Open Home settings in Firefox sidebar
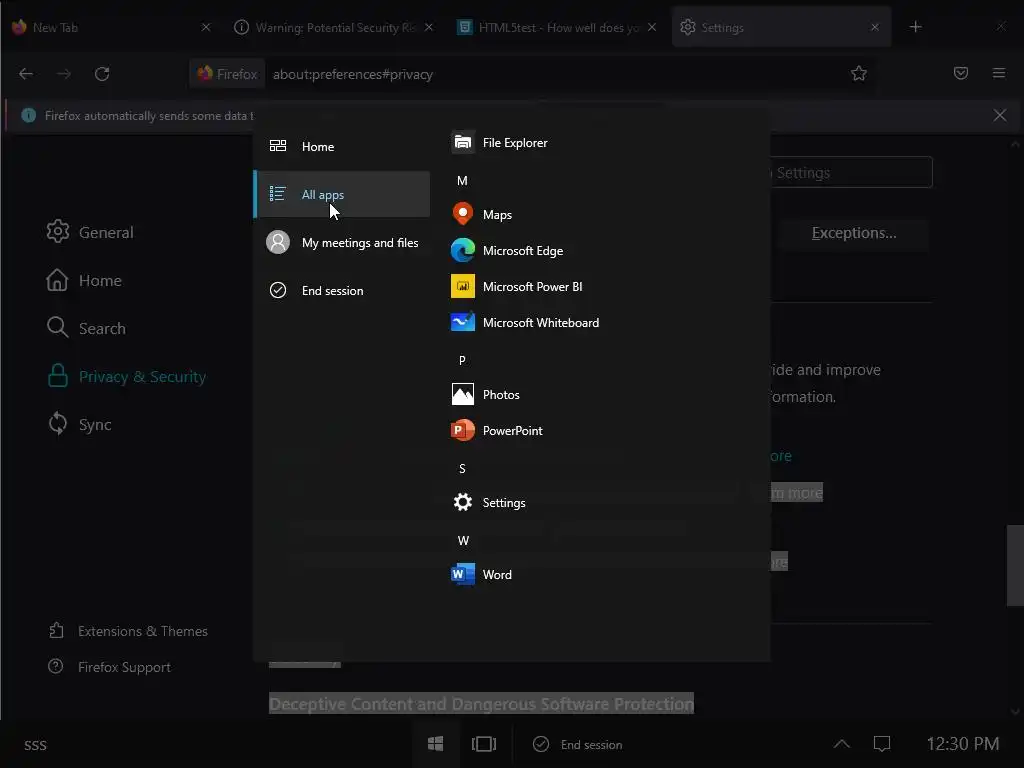The width and height of the screenshot is (1024, 768). (x=84, y=280)
